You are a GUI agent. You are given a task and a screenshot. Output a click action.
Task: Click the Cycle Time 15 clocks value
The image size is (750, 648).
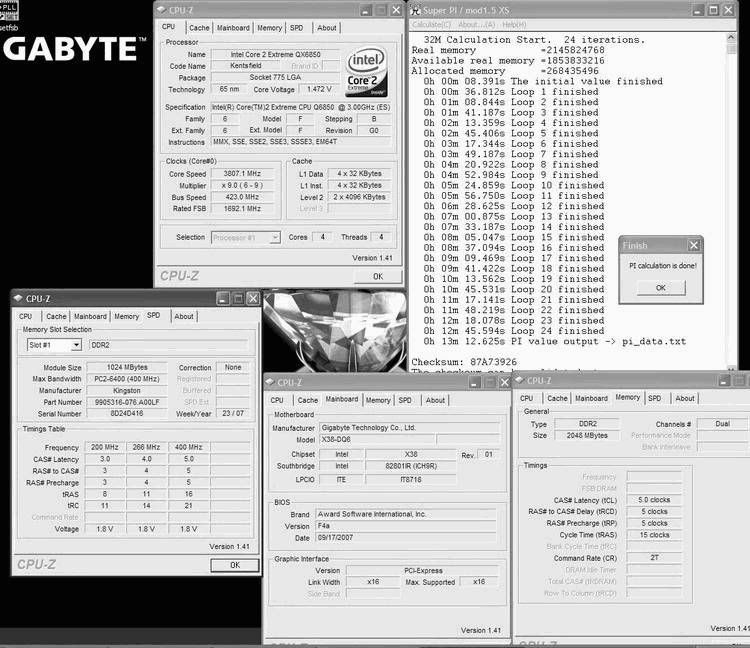tap(654, 535)
